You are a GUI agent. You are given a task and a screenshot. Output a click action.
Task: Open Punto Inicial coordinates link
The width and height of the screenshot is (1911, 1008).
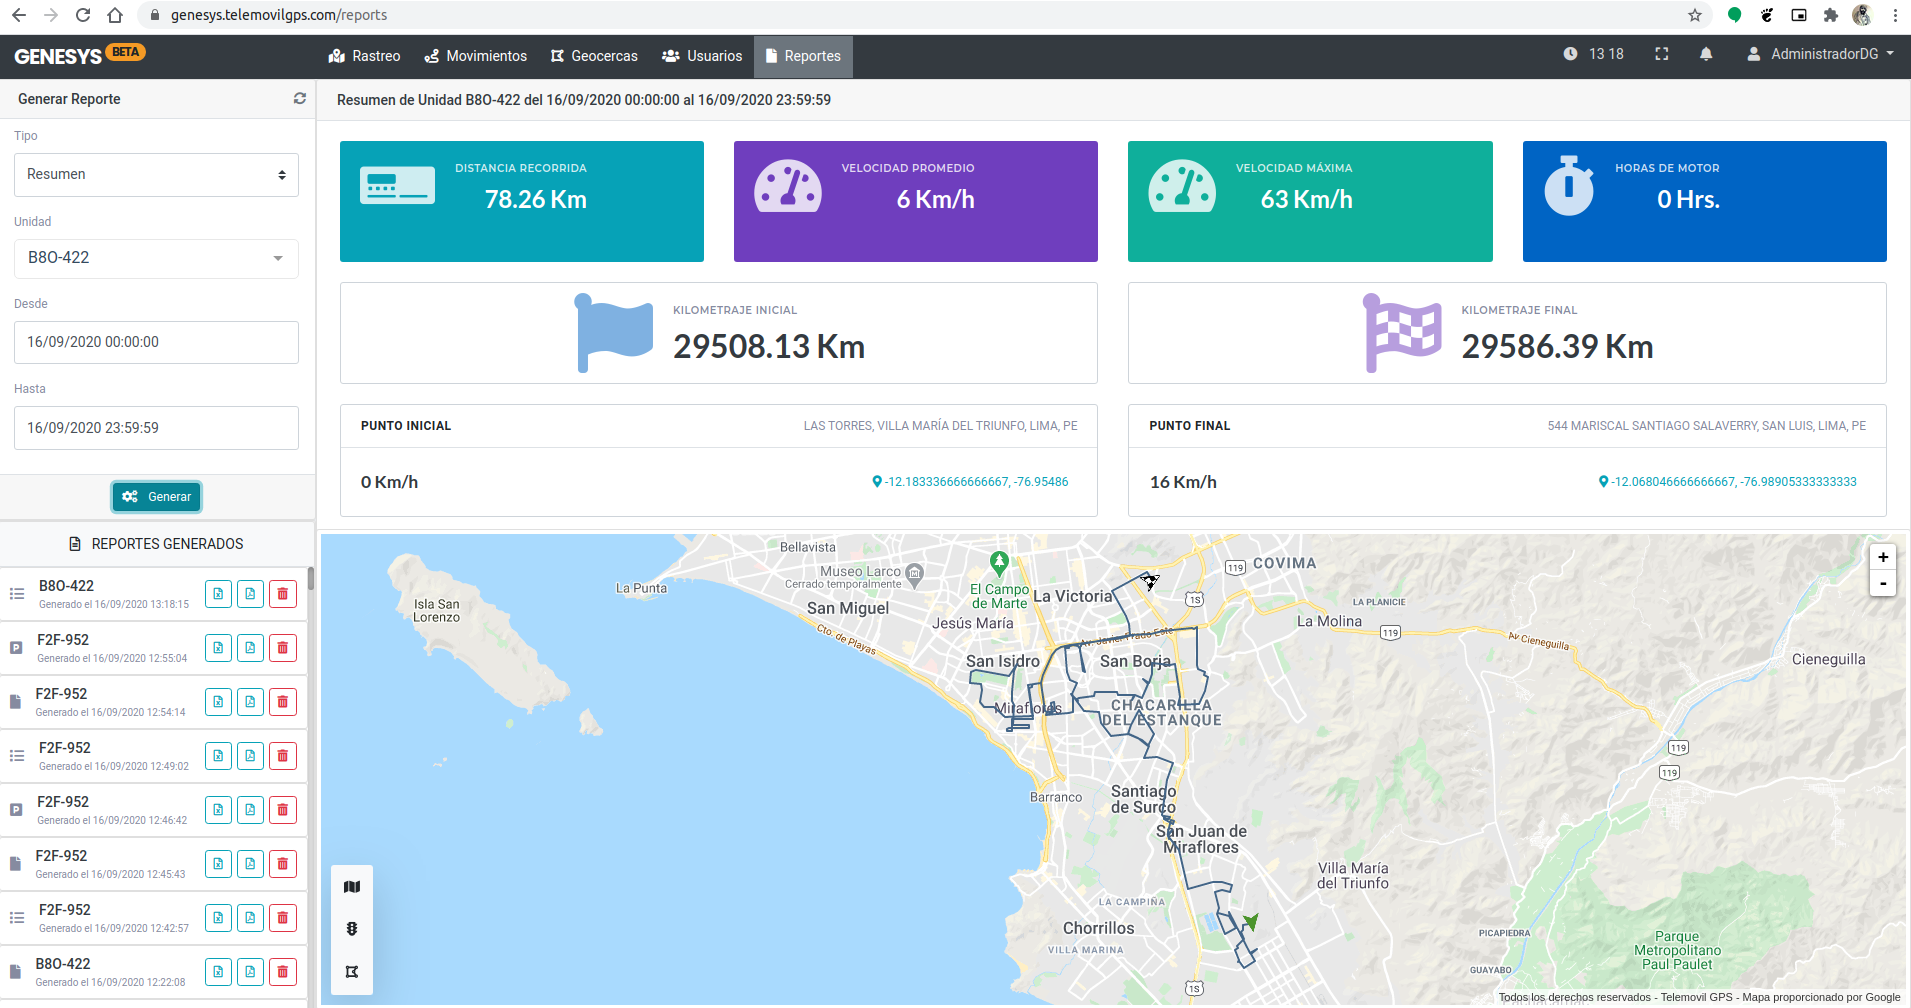click(x=970, y=482)
